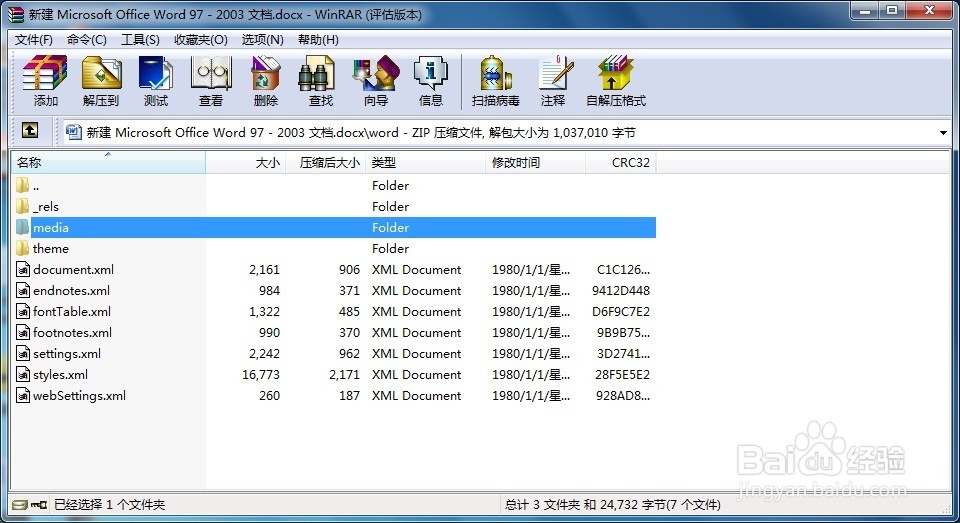Click CRC32 value 9412D448
The width and height of the screenshot is (960, 523).
621,291
